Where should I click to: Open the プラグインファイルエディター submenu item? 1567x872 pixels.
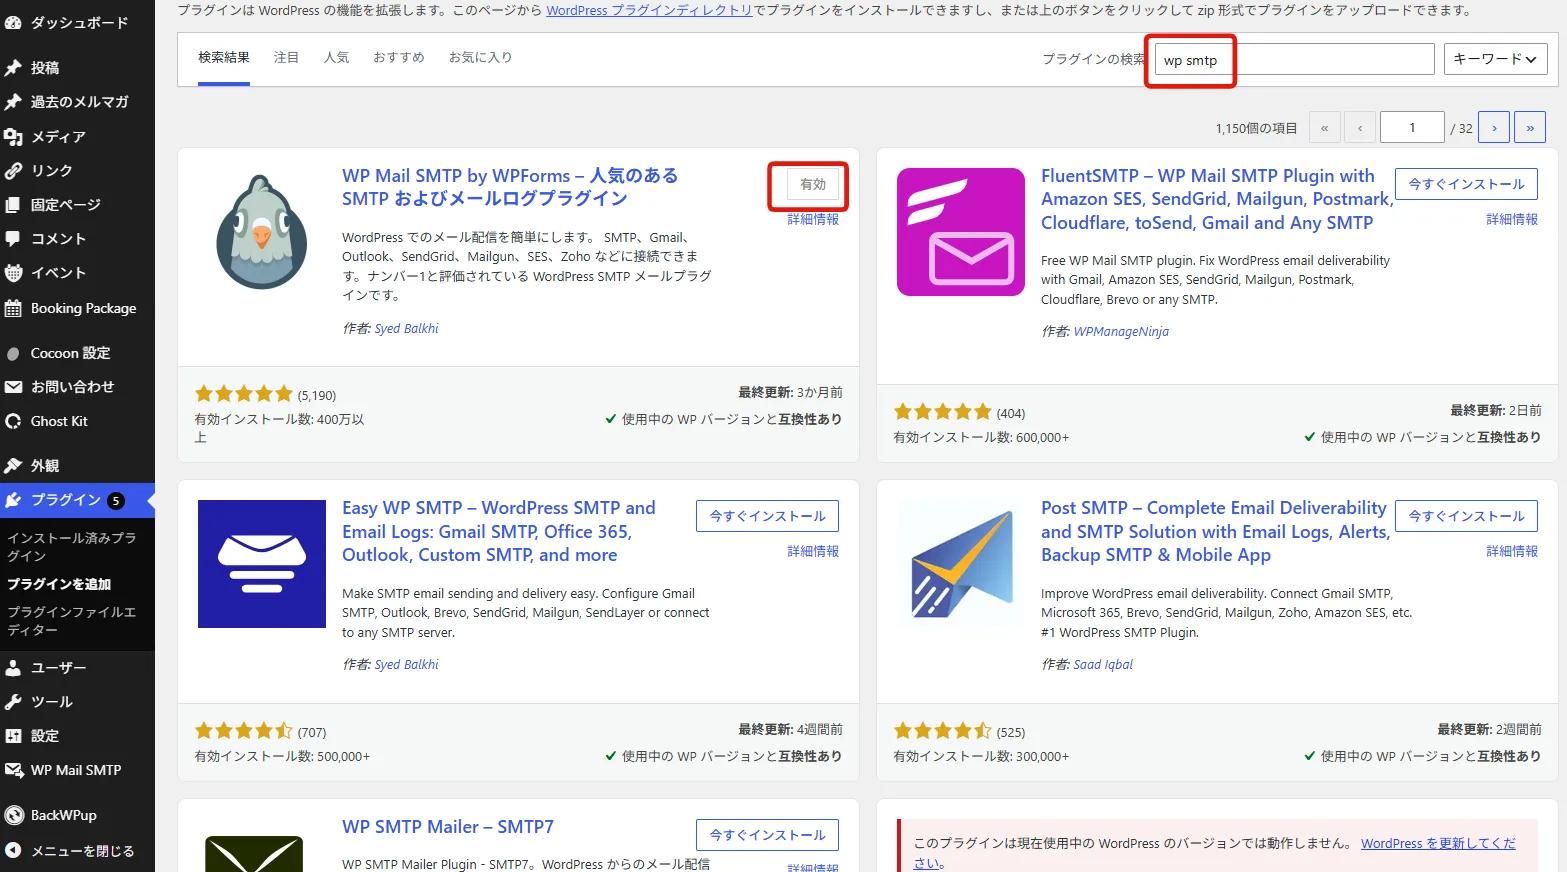pos(72,621)
